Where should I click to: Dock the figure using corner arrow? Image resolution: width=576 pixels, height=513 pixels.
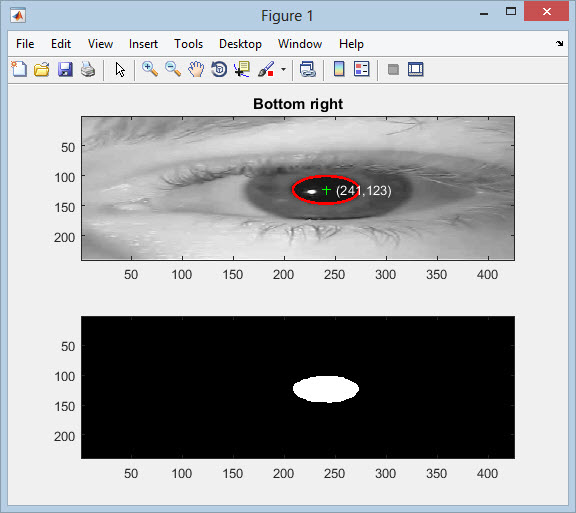point(559,43)
